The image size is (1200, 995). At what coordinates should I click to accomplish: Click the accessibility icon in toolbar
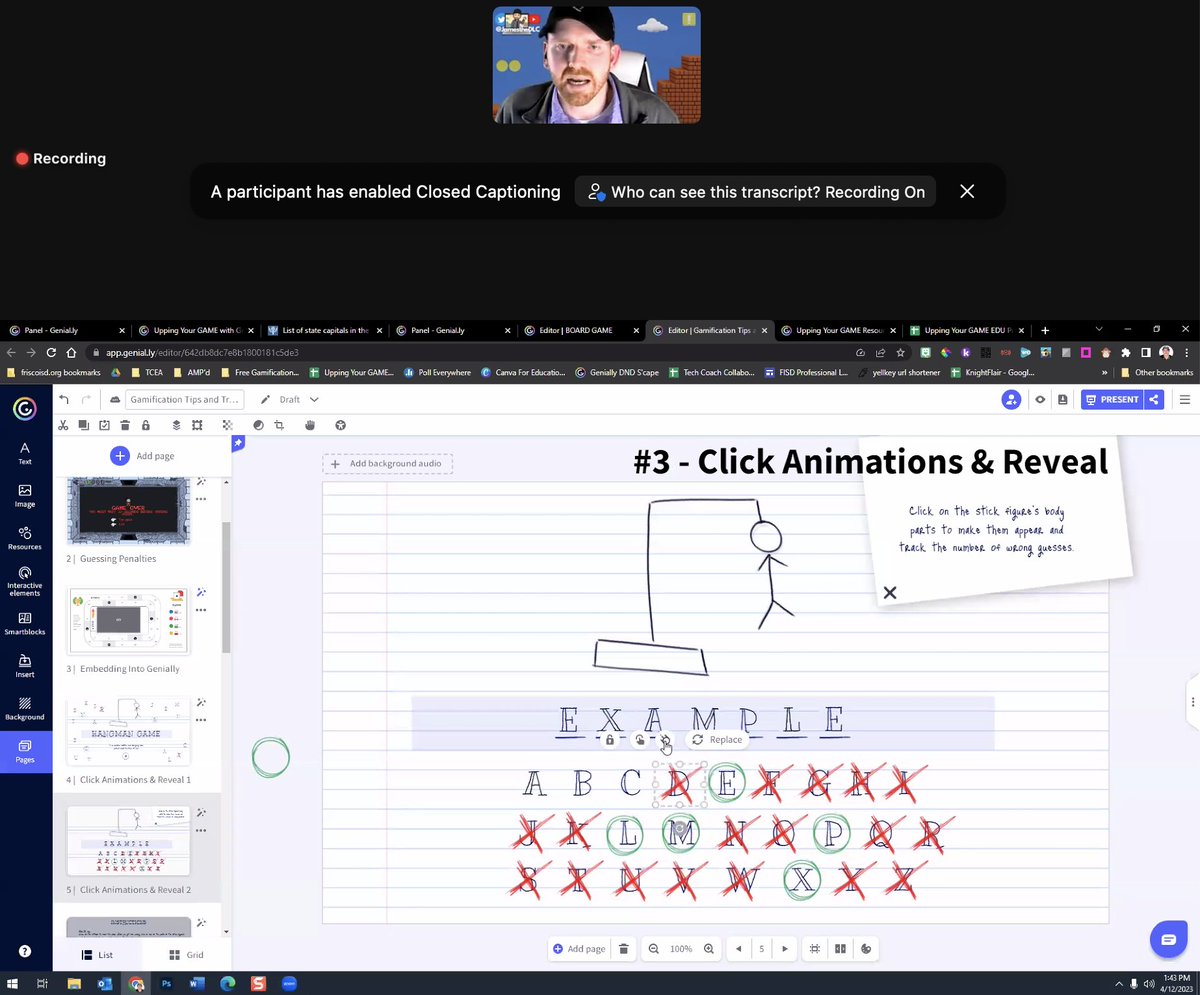pos(340,425)
